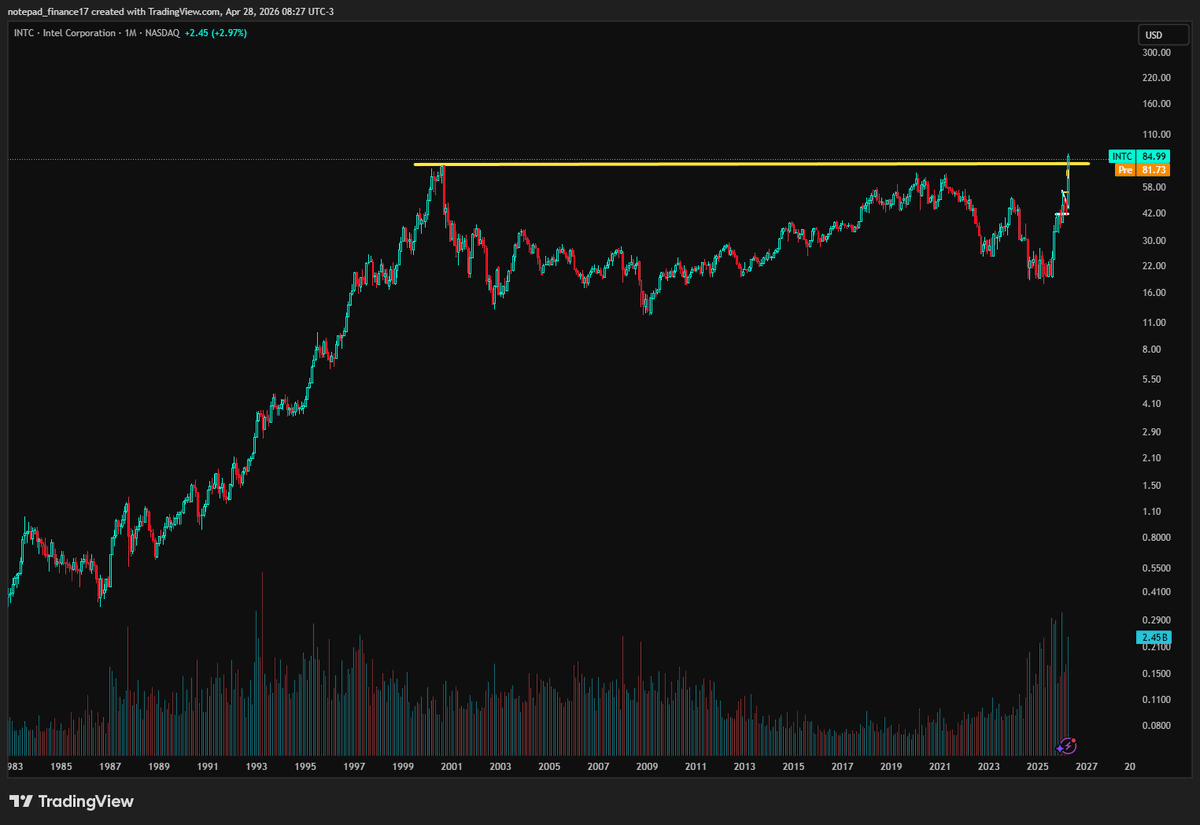Click the 2.45B volume label

pyautogui.click(x=1153, y=637)
